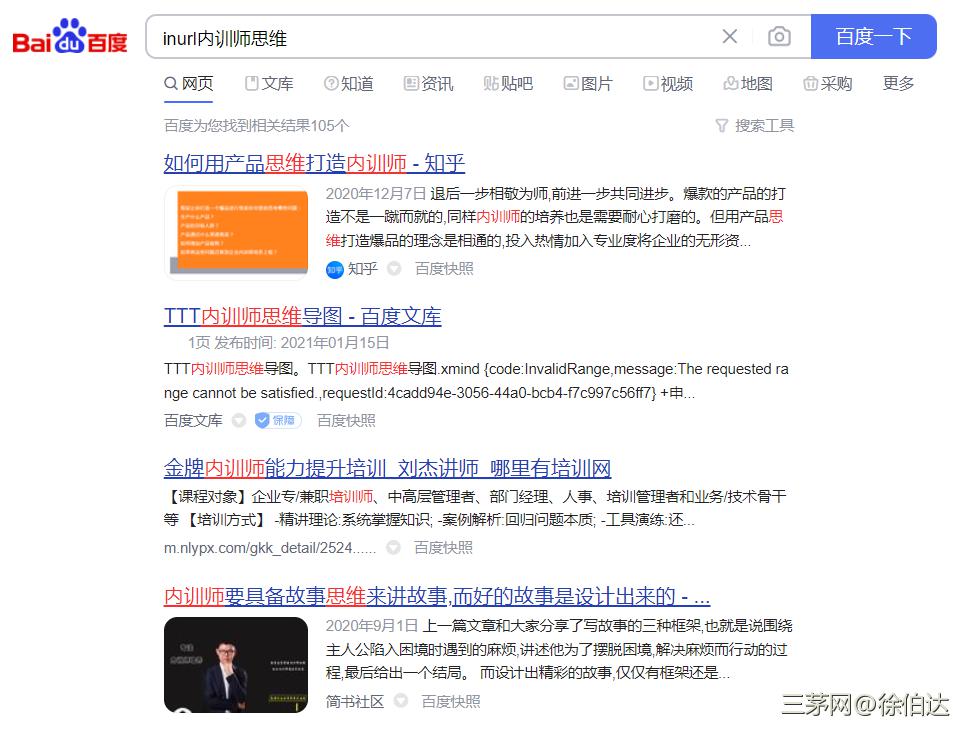This screenshot has height=737, width=953.
Task: Expand the dropdown arrow next to 简书社区
Action: (401, 701)
